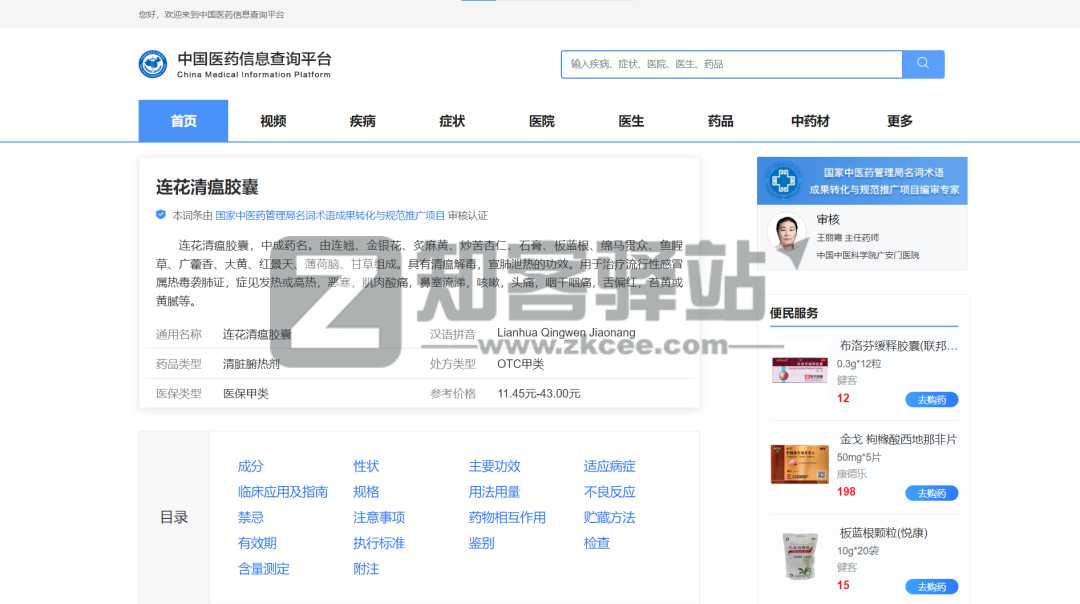Click 去购药 for 板蓝根颗粒
Image resolution: width=1080 pixels, height=604 pixels.
930,587
